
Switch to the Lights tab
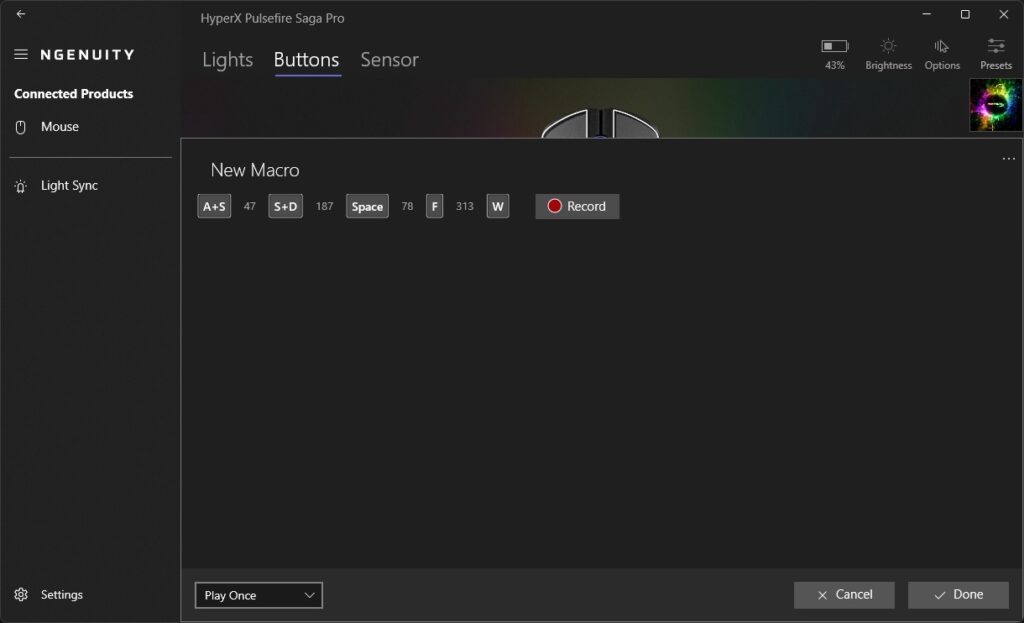click(227, 60)
